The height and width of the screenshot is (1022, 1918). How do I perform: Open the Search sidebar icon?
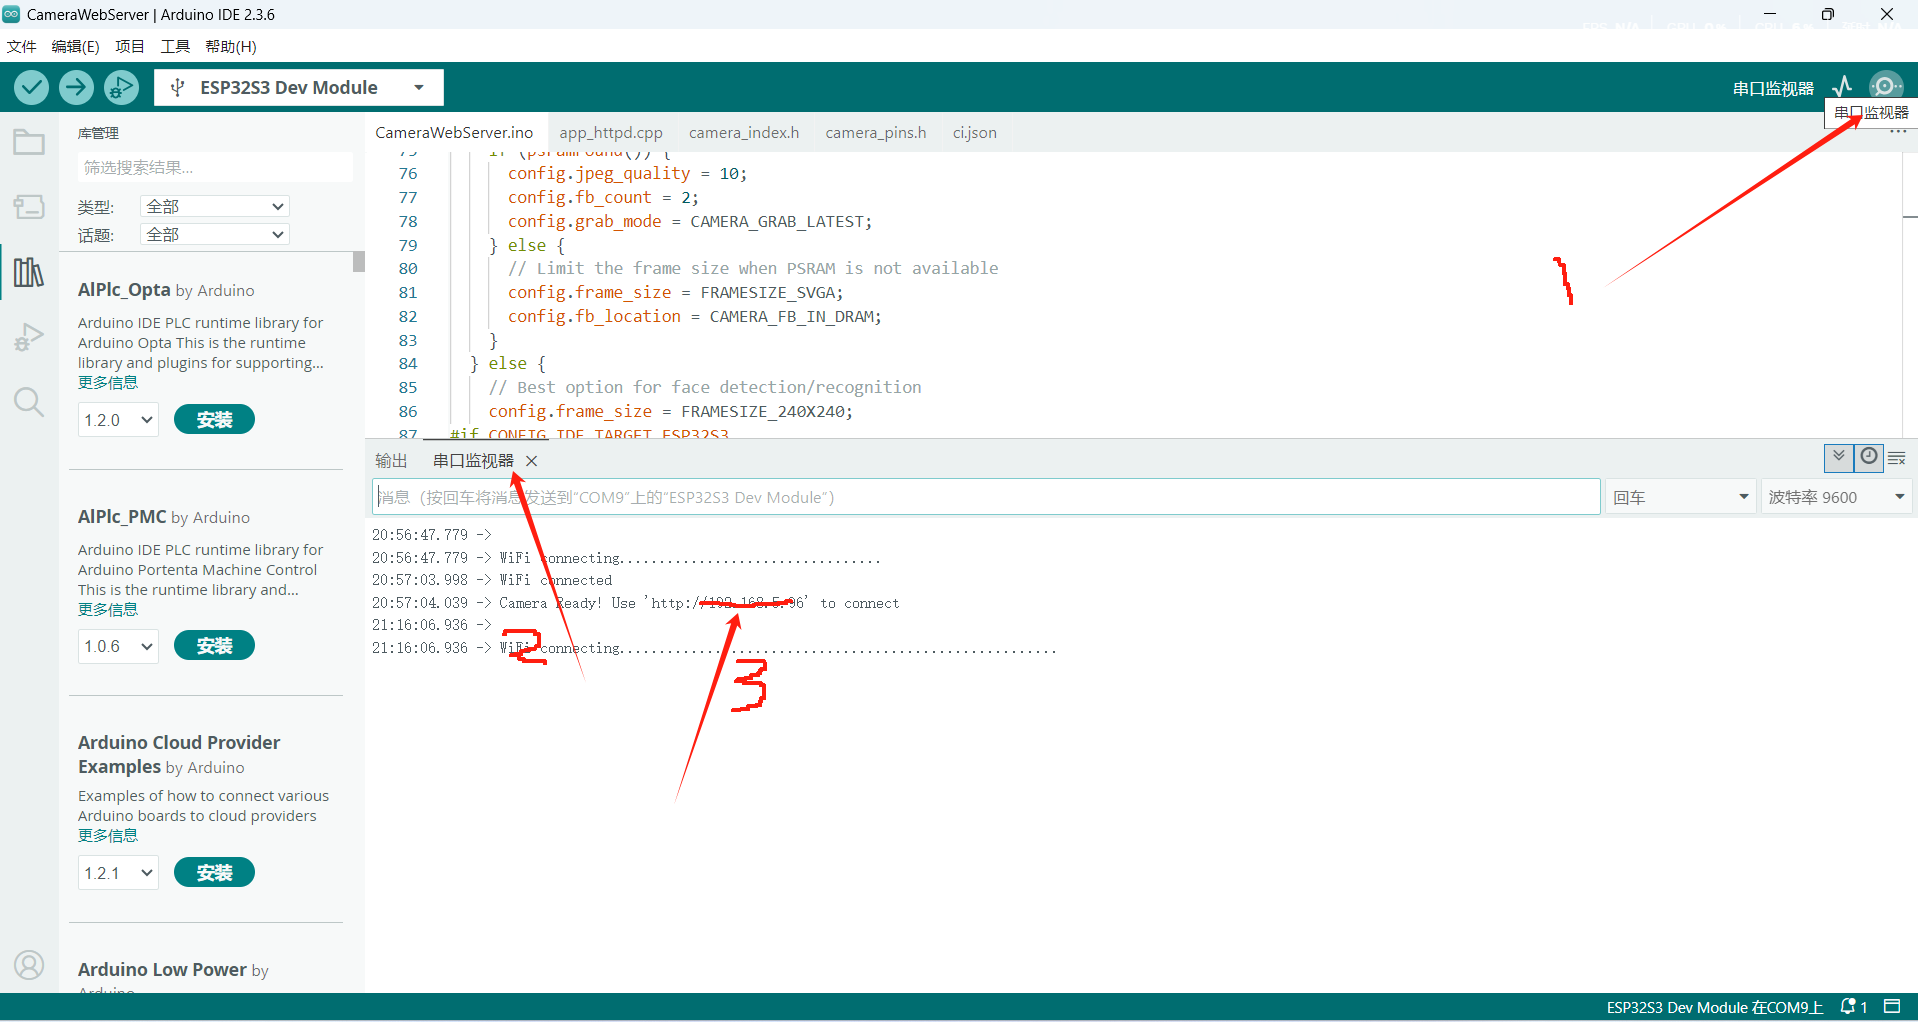coord(29,402)
